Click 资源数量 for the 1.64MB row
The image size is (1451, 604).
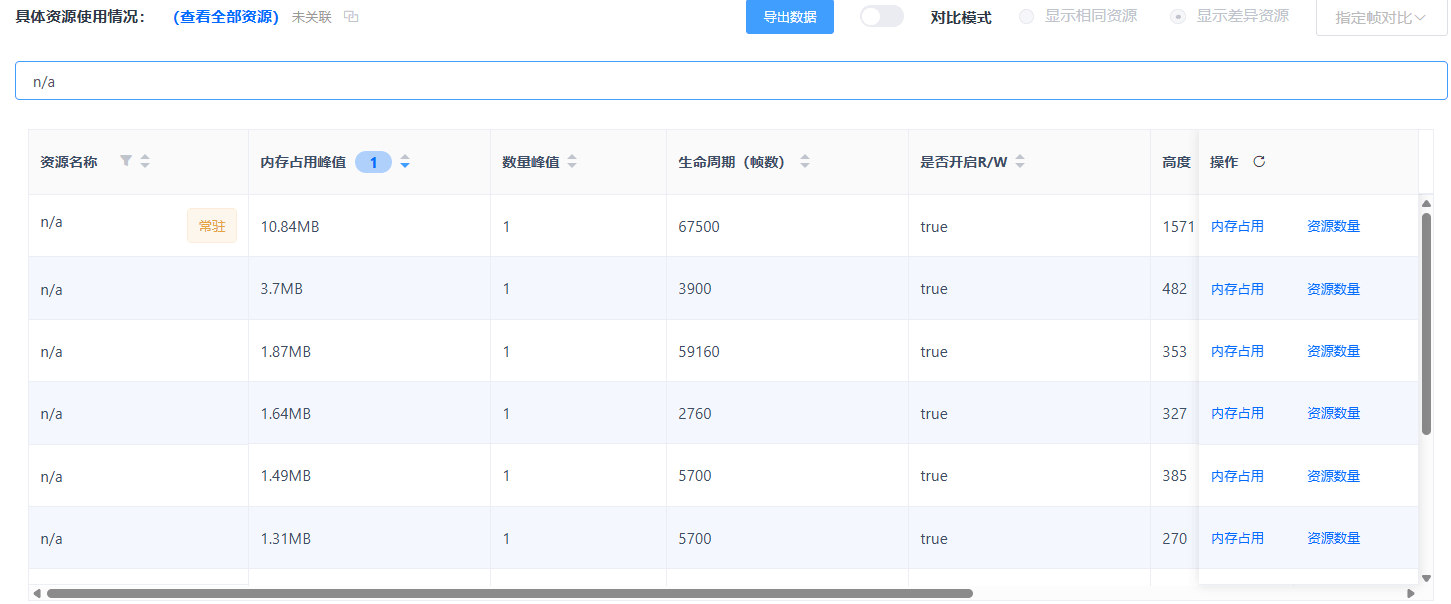pyautogui.click(x=1333, y=413)
